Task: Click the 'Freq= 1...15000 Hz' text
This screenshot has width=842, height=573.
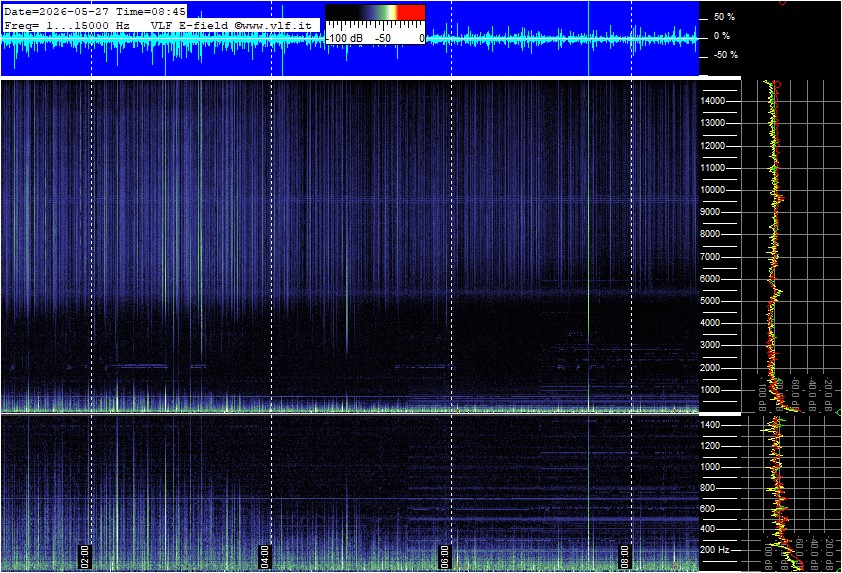Action: (x=67, y=25)
